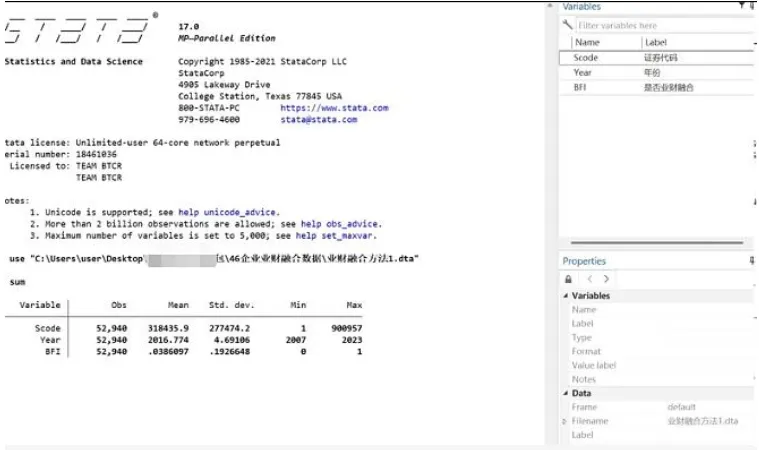Click the 'sum' command in results
Image resolution: width=759 pixels, height=450 pixels.
point(17,282)
